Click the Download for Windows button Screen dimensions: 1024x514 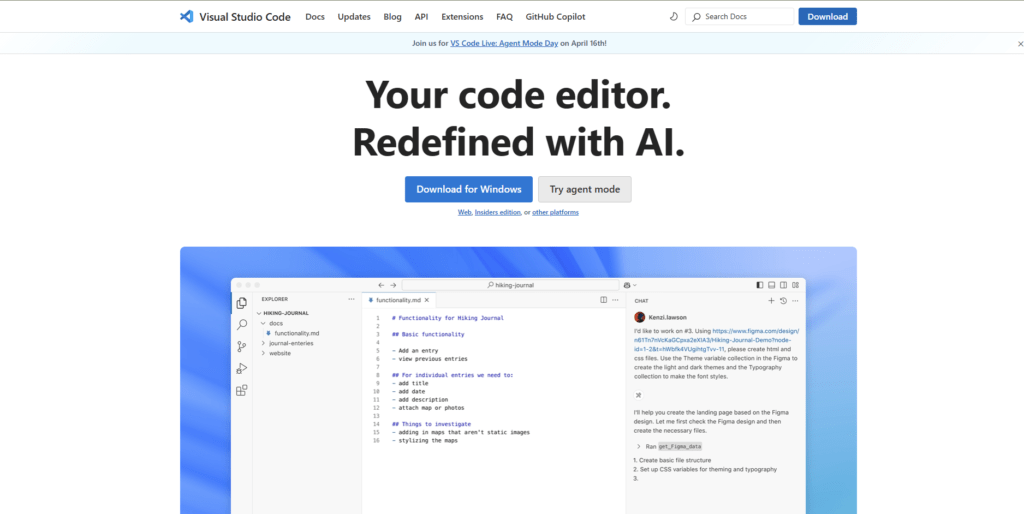click(x=468, y=189)
